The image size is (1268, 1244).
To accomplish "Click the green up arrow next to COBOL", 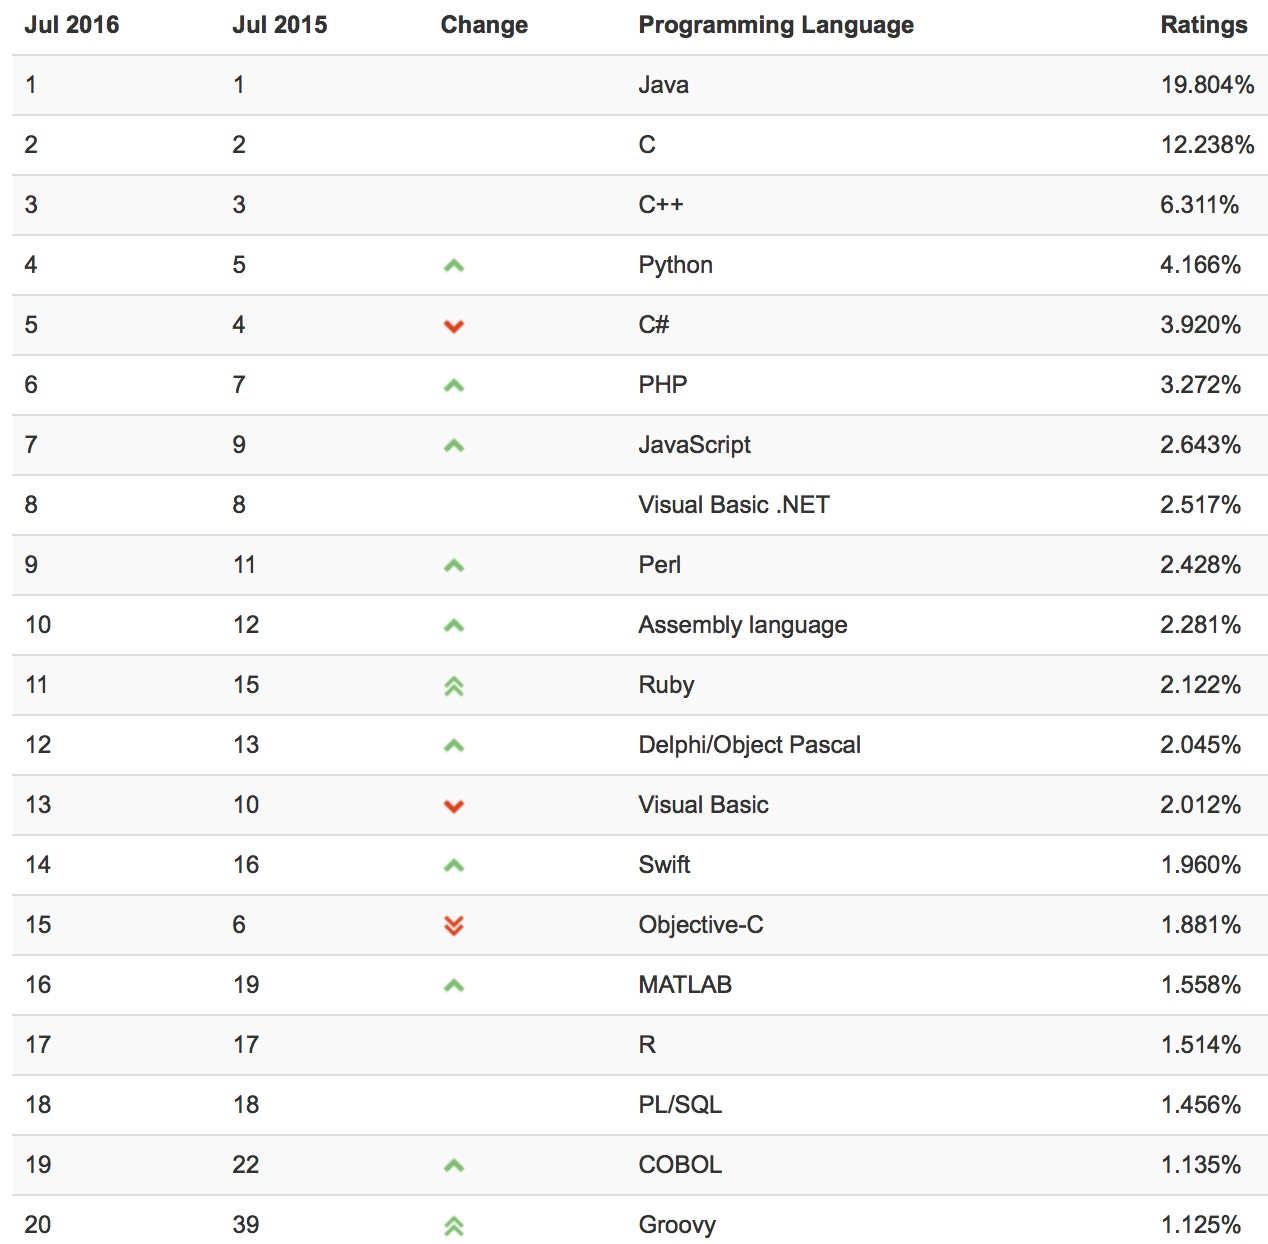I will [454, 1166].
